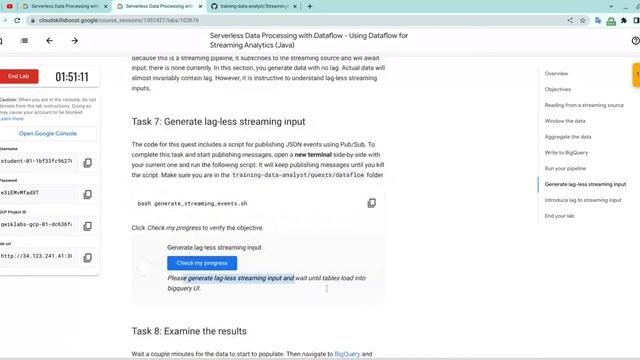640x360 pixels.
Task: Jump to Objectives section in outline
Action: (x=558, y=89)
